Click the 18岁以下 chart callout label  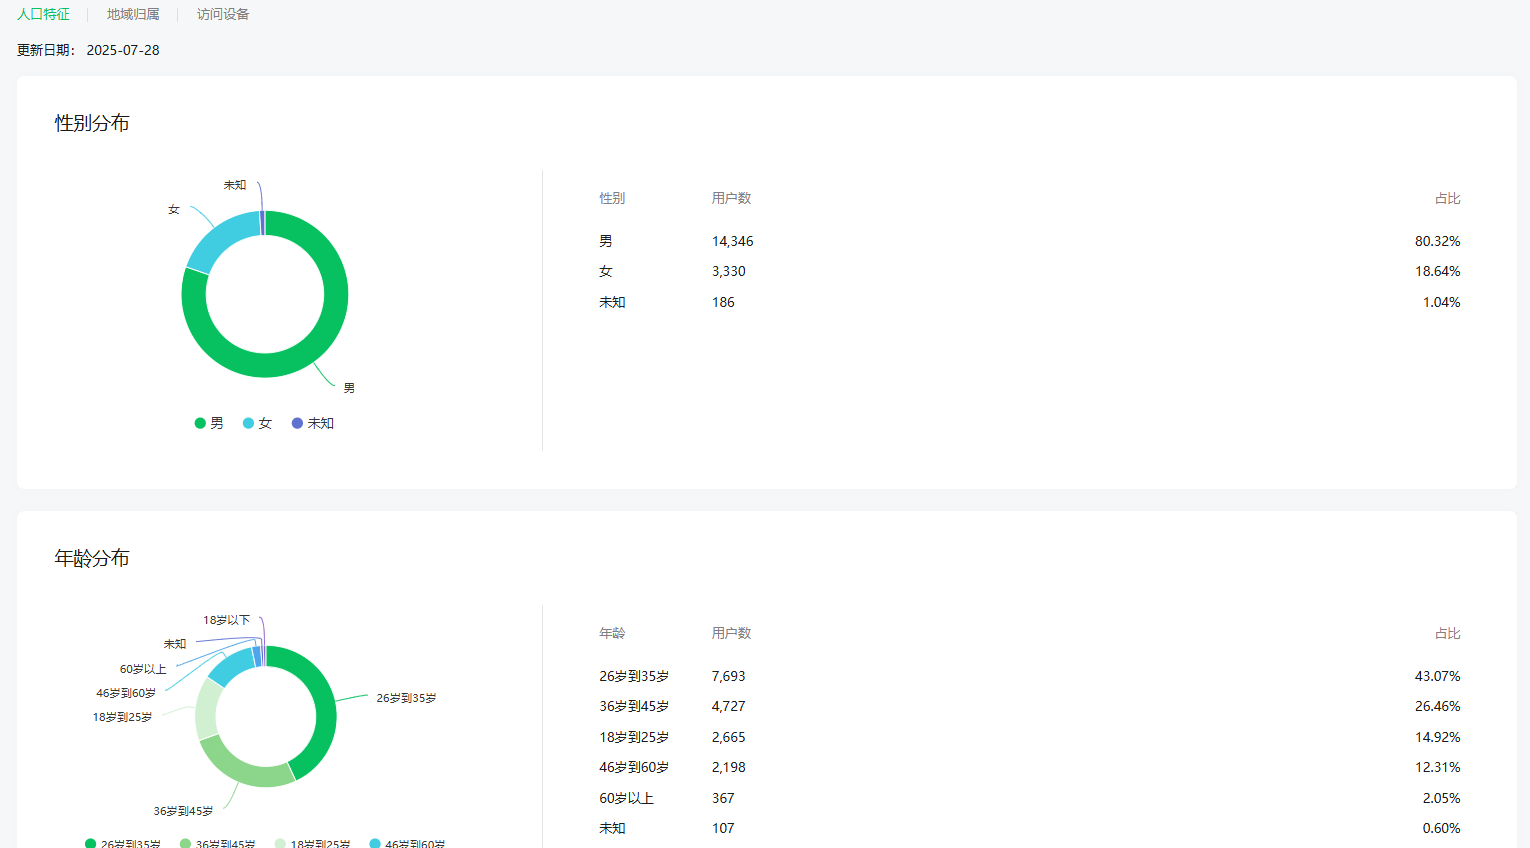coord(227,620)
